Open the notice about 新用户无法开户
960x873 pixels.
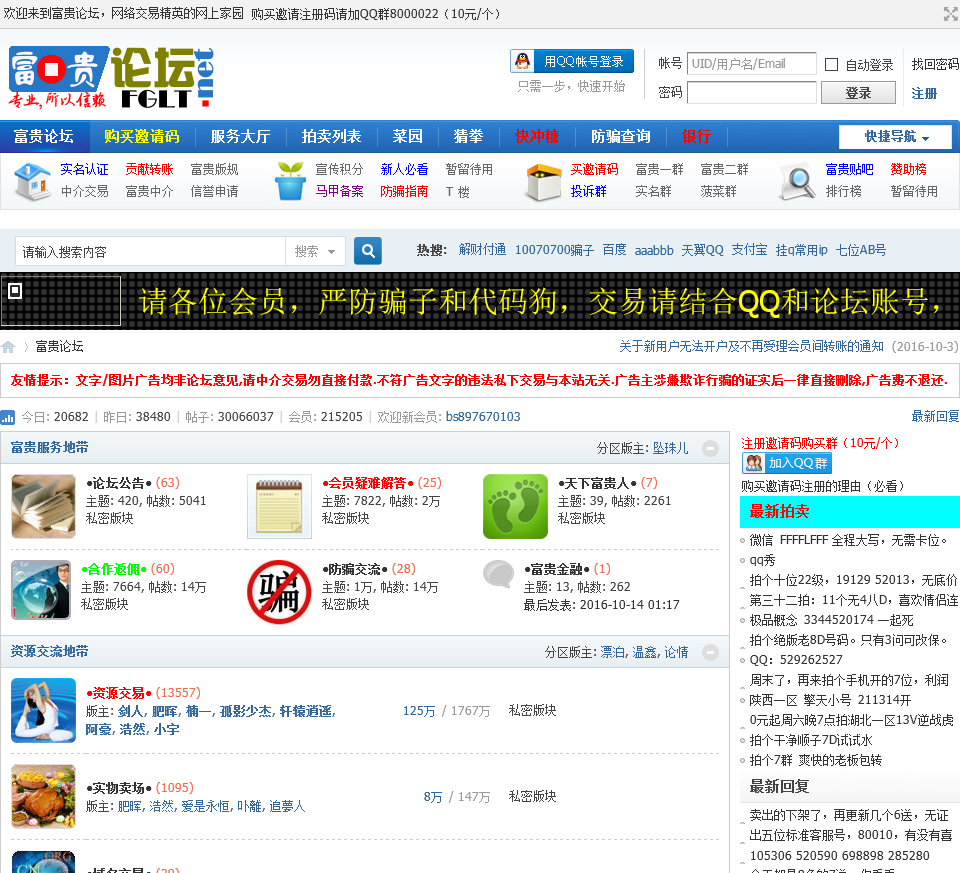pyautogui.click(x=751, y=347)
